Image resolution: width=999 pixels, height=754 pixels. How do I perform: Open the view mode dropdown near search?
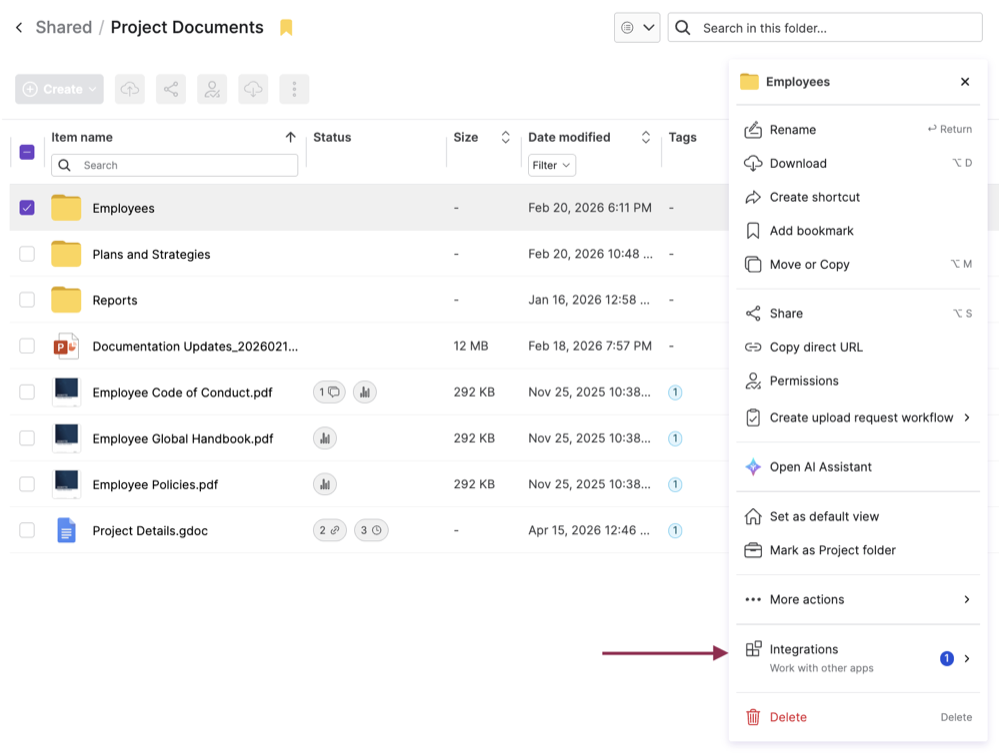(x=636, y=27)
